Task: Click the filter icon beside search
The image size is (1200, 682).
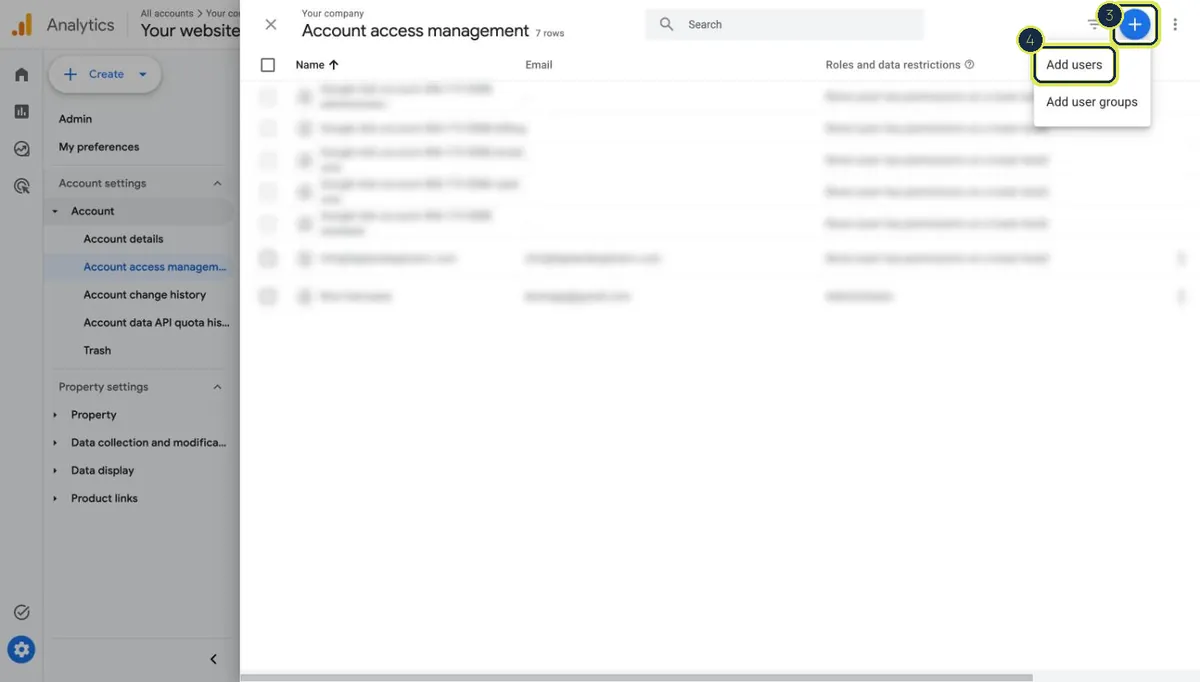Action: coord(1093,24)
